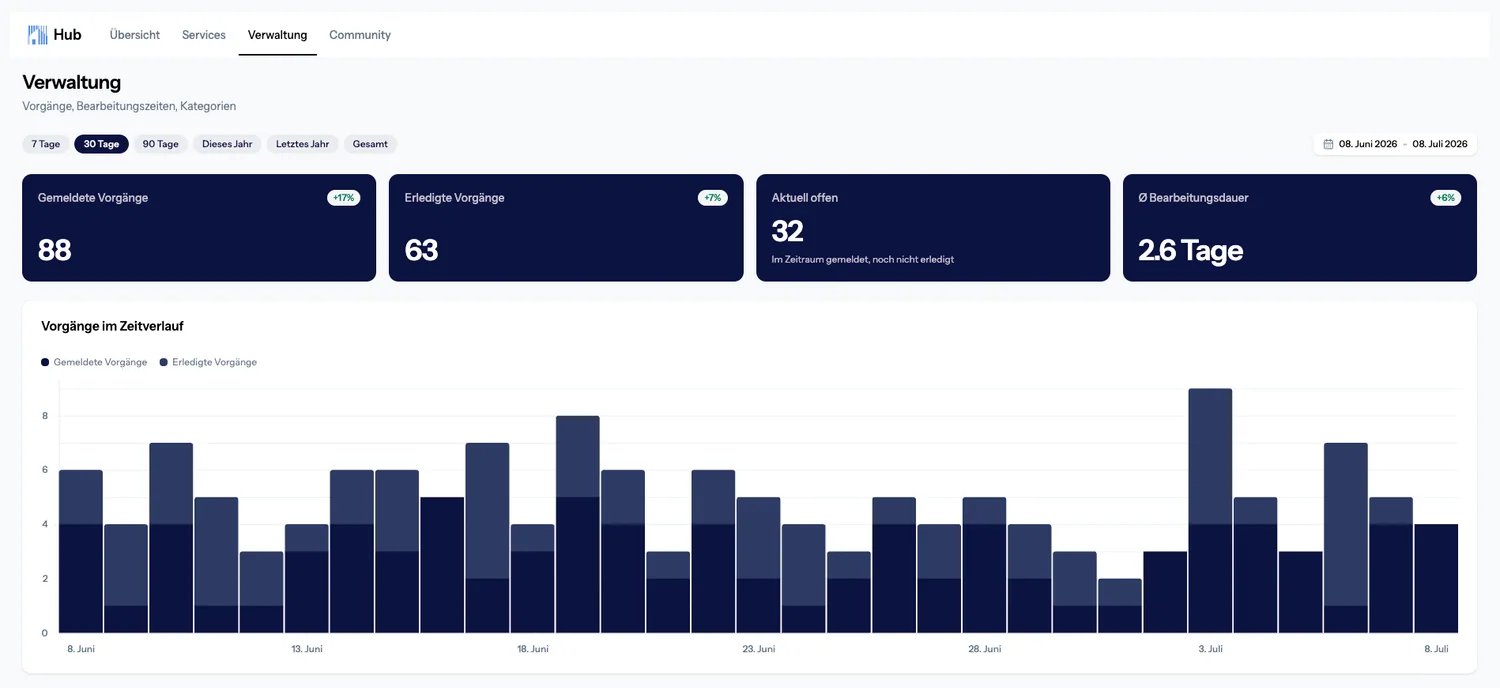This screenshot has width=1500, height=688.
Task: Choose the Dieses Jahr filter
Action: (227, 144)
